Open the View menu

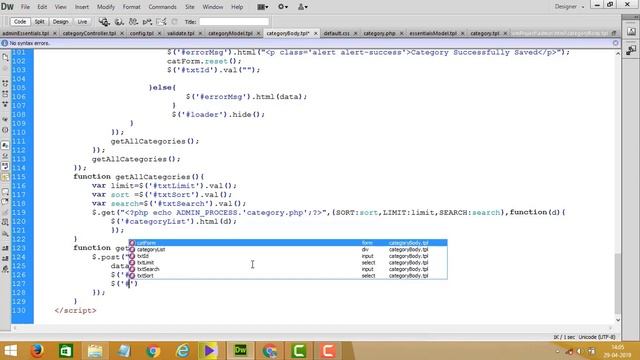pyautogui.click(x=60, y=7)
